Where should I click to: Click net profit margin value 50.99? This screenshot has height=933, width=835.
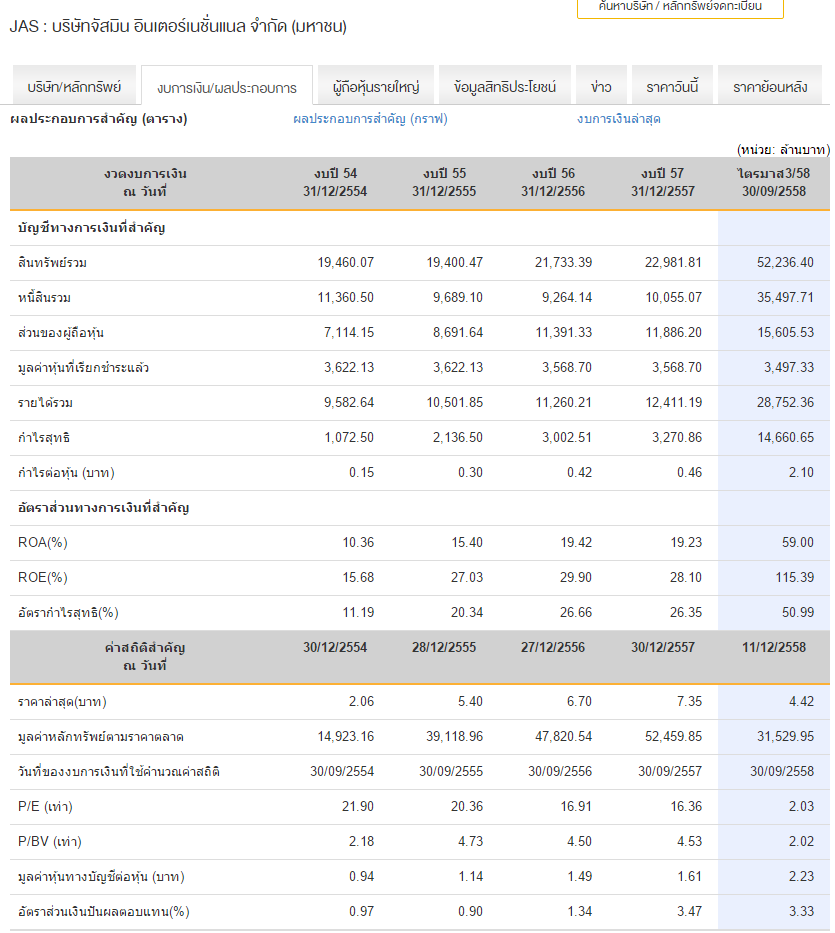798,613
